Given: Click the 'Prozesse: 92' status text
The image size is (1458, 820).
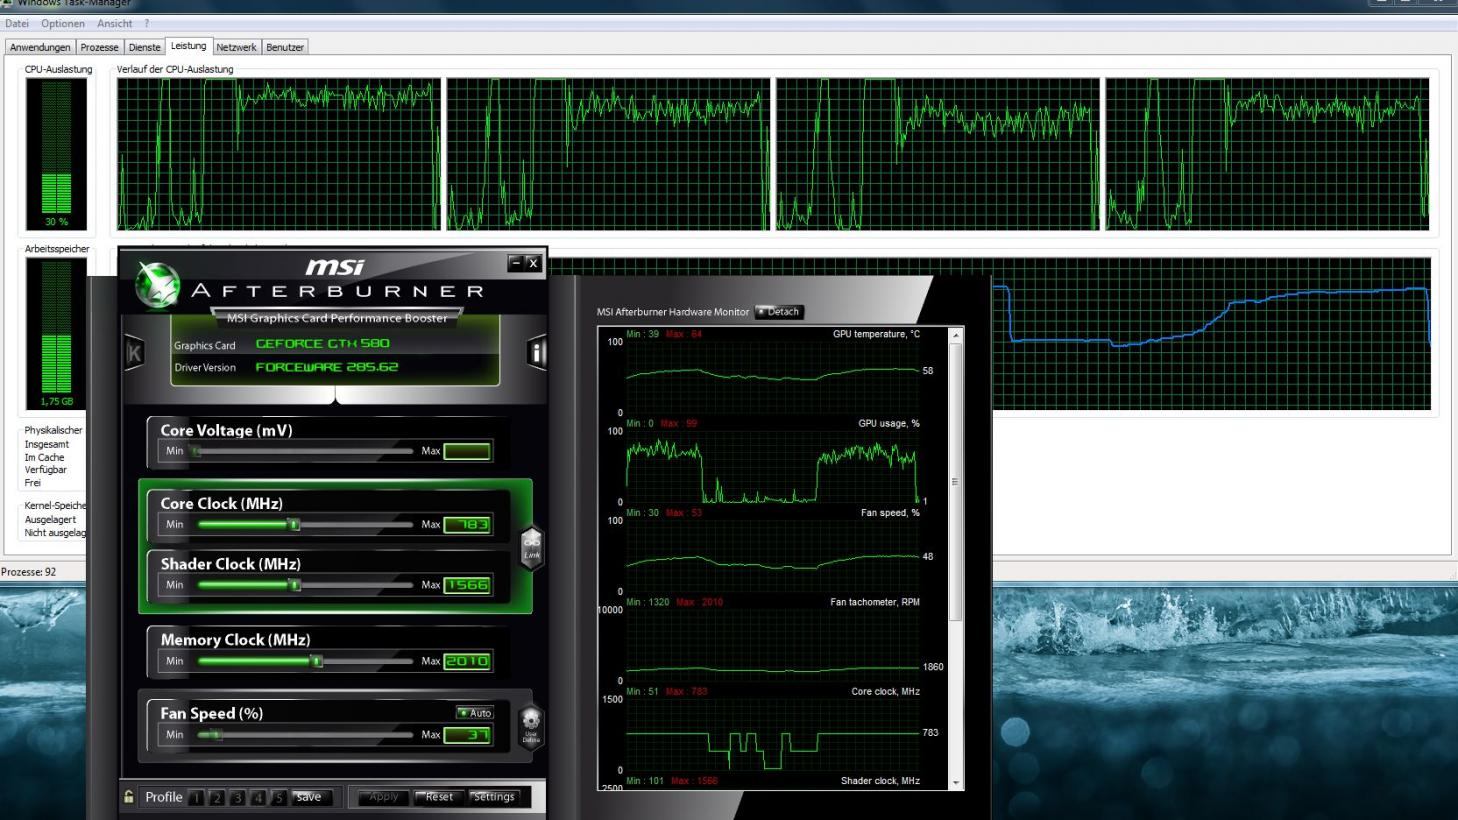Looking at the screenshot, I should [29, 572].
